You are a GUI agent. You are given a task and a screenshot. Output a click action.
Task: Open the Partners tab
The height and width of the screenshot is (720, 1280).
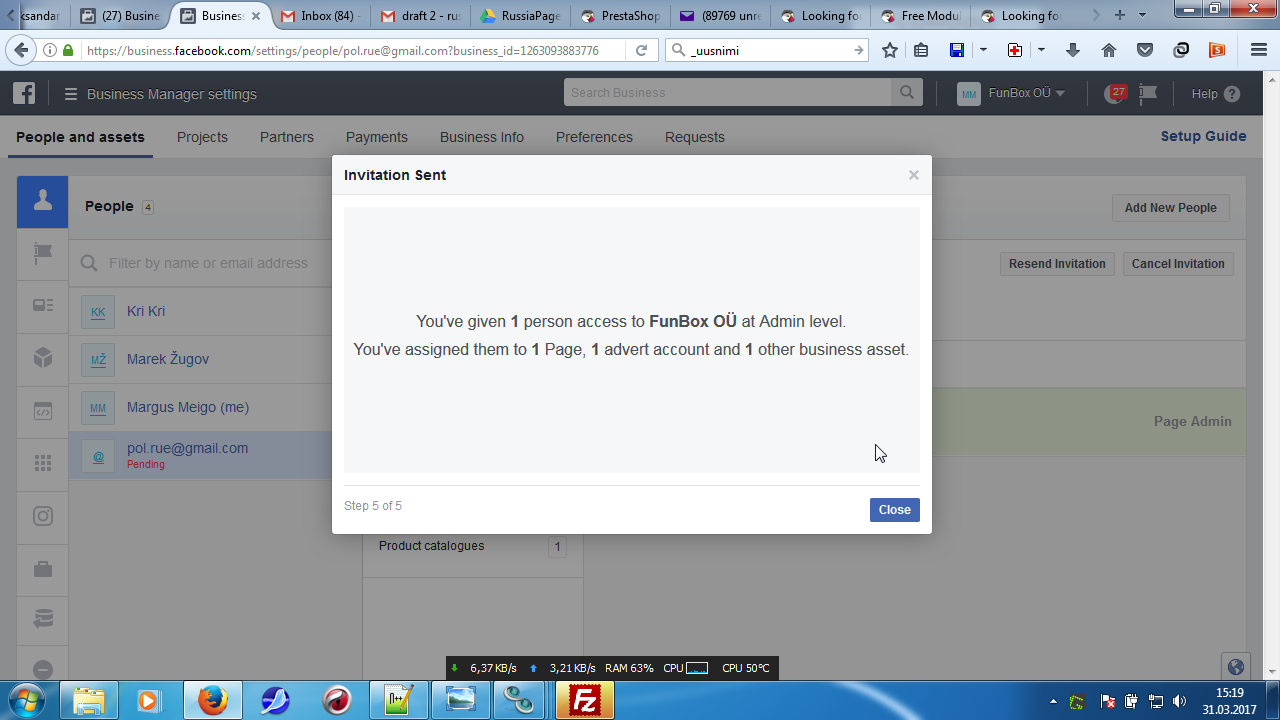pyautogui.click(x=287, y=137)
